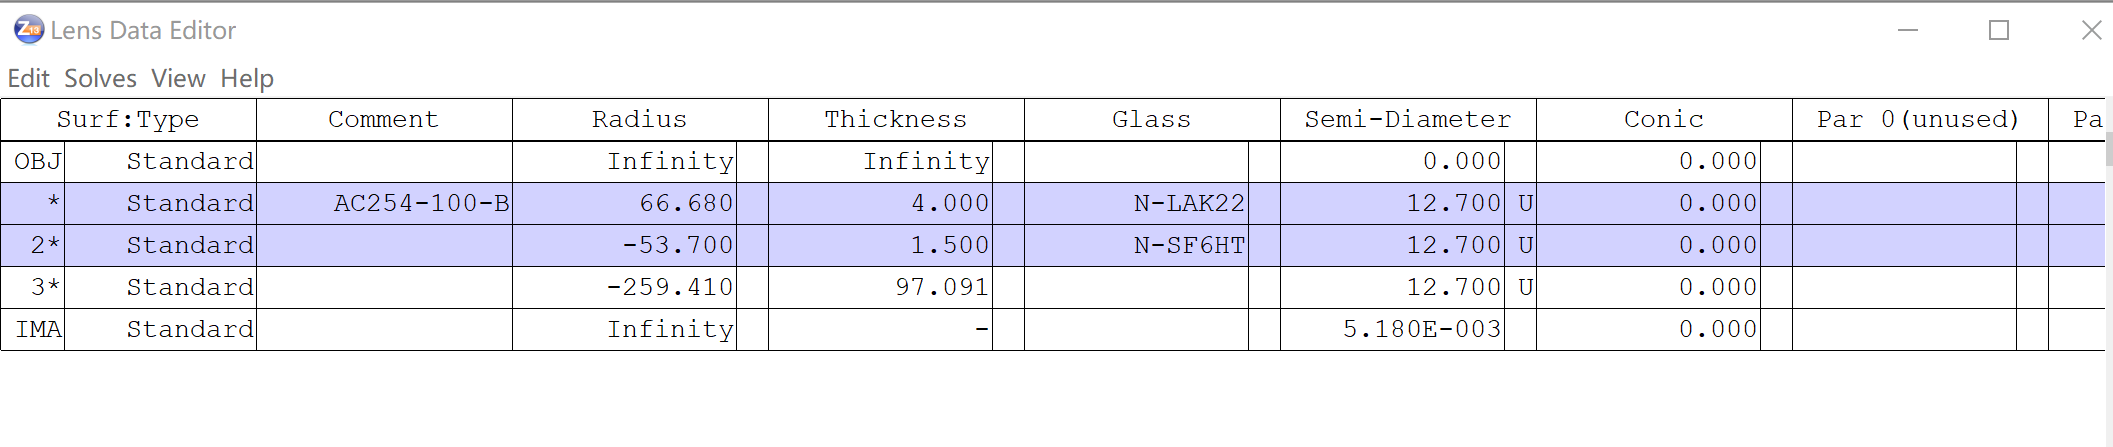Open the Solves menu

(100, 78)
